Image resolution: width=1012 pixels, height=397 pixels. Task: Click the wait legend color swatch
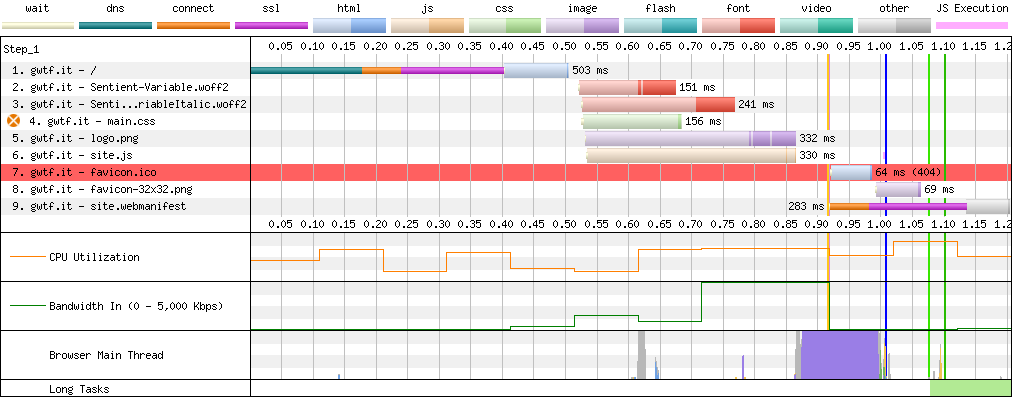38,26
